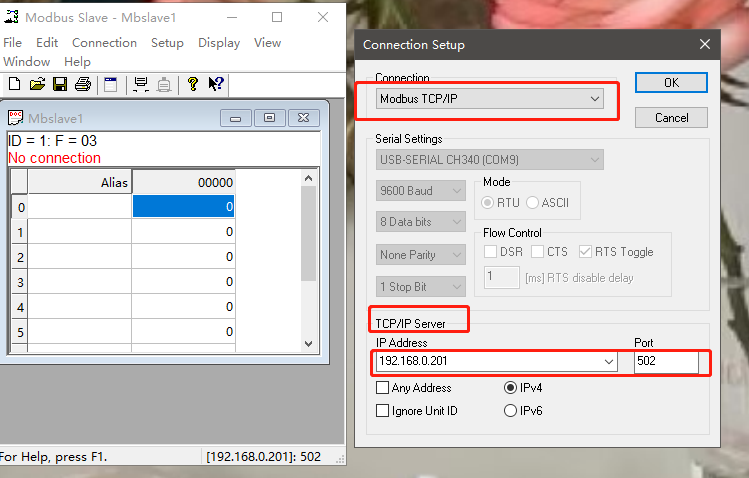The width and height of the screenshot is (749, 478).
Task: Select the ASCII mode radio button
Action: pyautogui.click(x=532, y=203)
